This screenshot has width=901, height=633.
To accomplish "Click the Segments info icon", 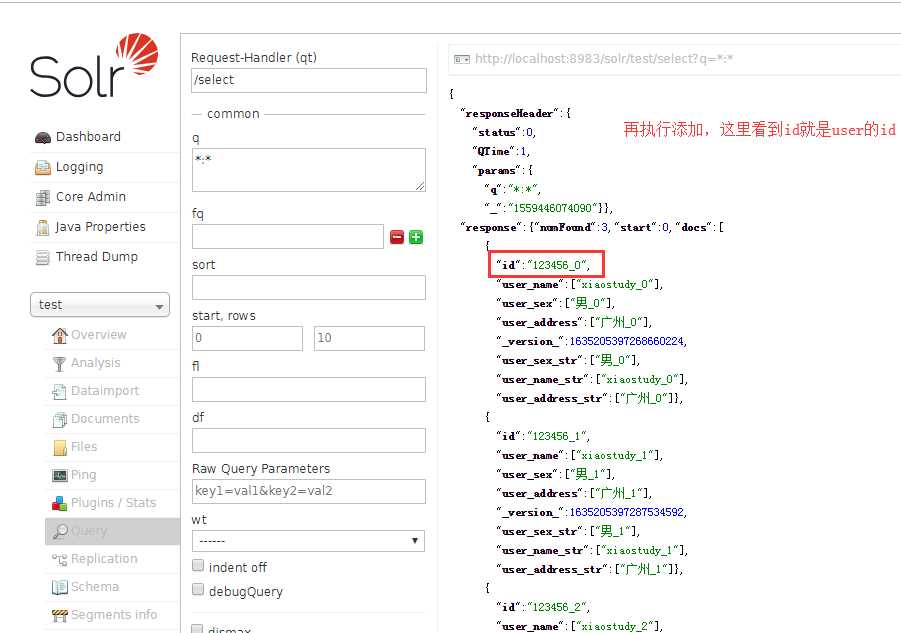I will (60, 615).
